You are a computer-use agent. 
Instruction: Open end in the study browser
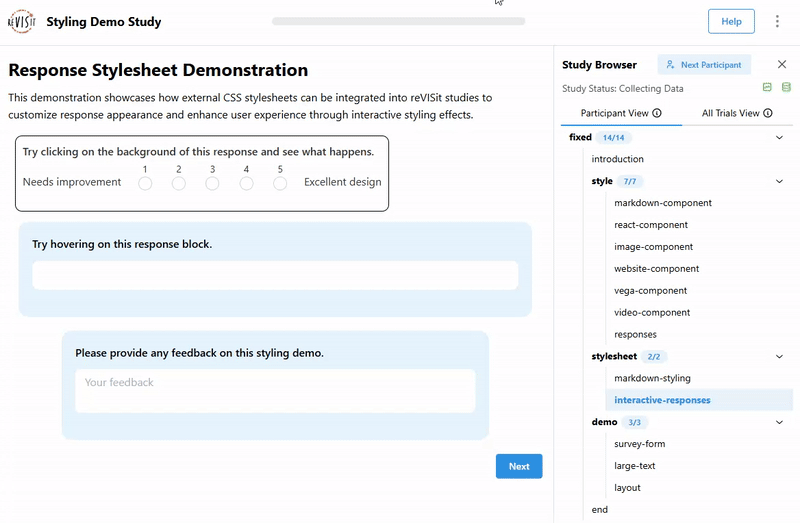(599, 510)
